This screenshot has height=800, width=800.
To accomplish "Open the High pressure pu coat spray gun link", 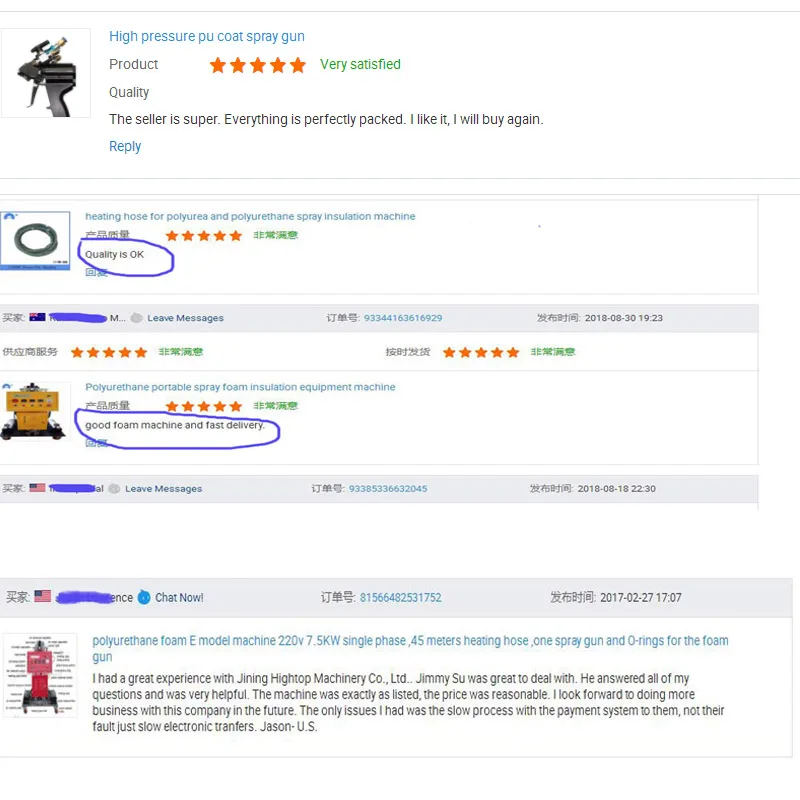I will click(x=207, y=37).
